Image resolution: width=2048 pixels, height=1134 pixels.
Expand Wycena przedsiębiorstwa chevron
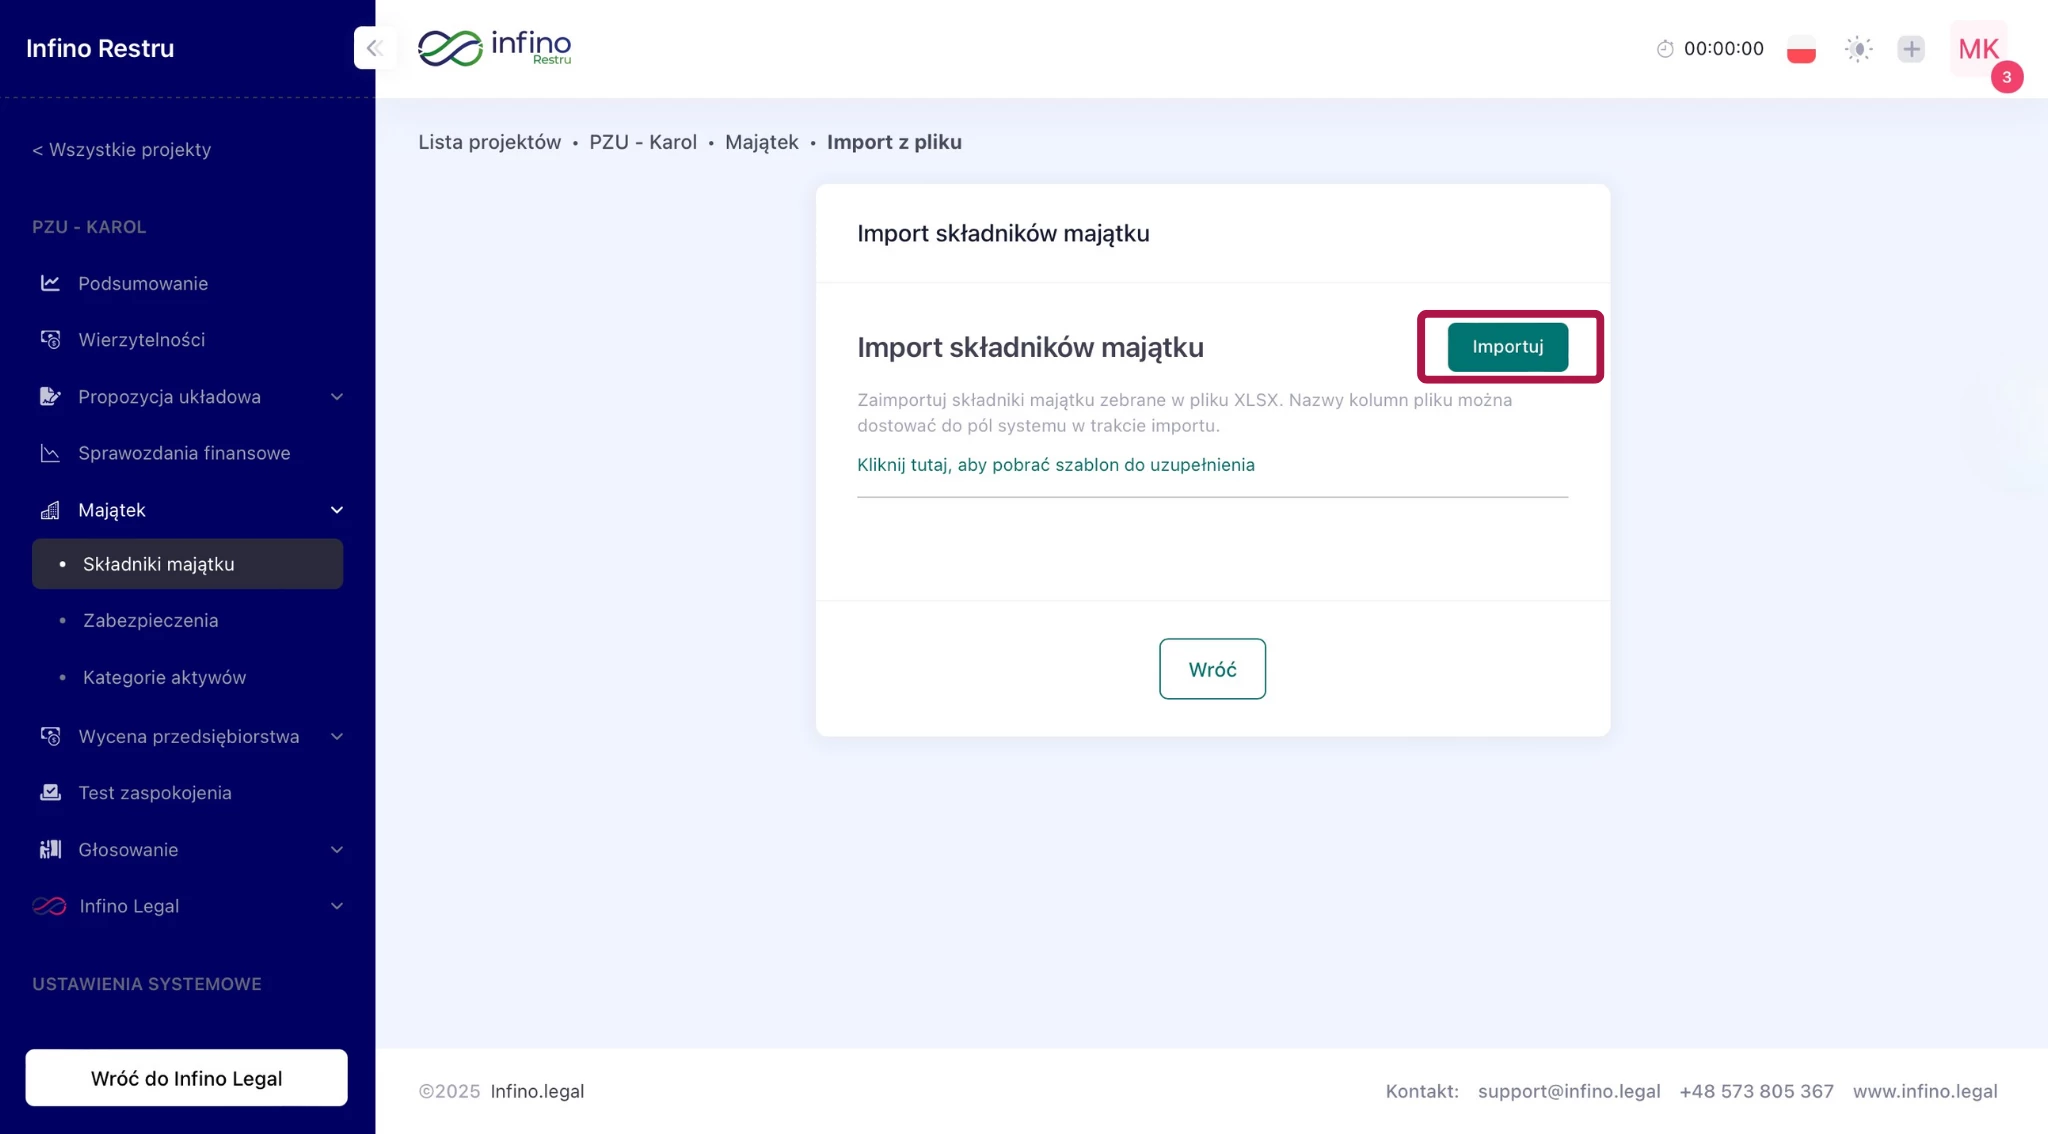point(337,737)
